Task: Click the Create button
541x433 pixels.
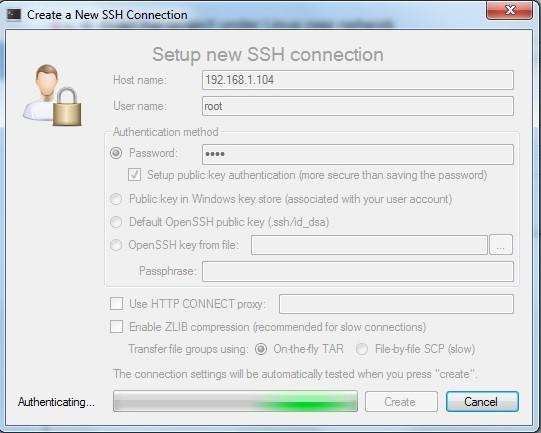Action: [401, 402]
